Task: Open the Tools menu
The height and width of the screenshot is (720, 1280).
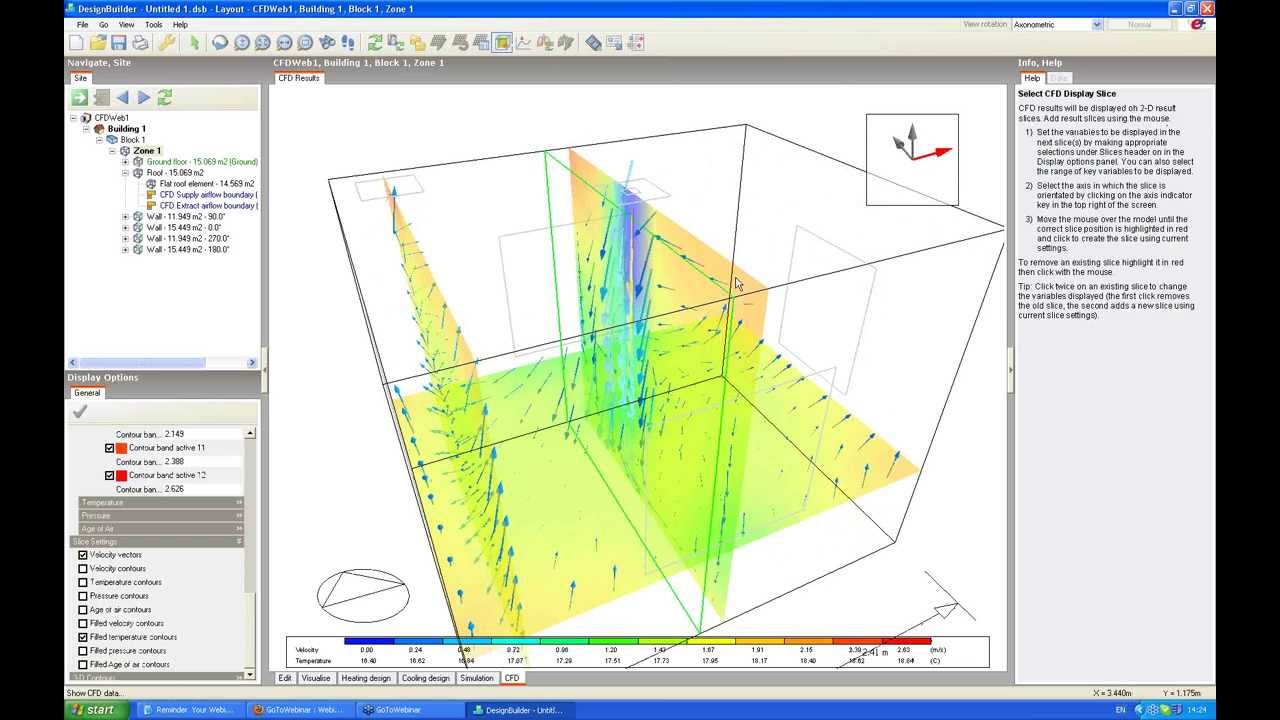Action: [153, 24]
